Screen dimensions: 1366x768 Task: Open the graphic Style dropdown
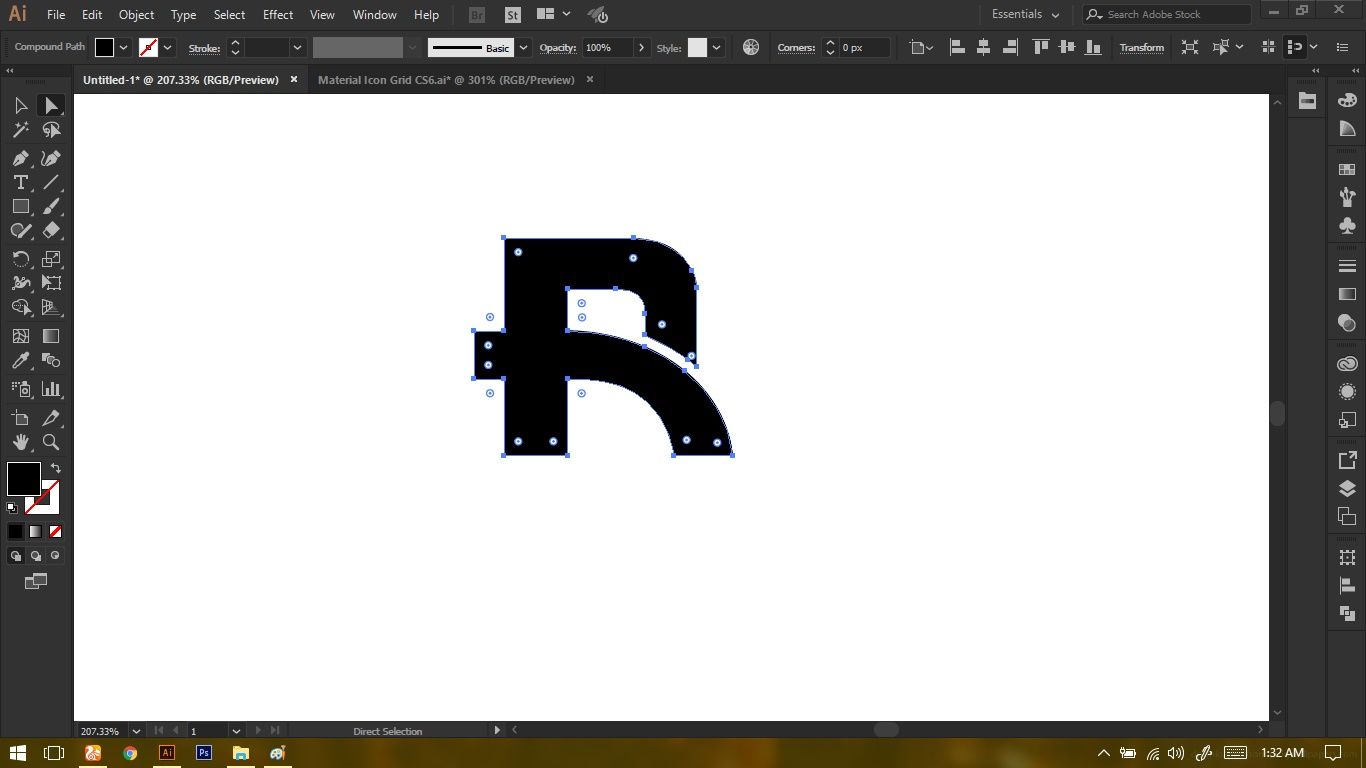[x=716, y=48]
